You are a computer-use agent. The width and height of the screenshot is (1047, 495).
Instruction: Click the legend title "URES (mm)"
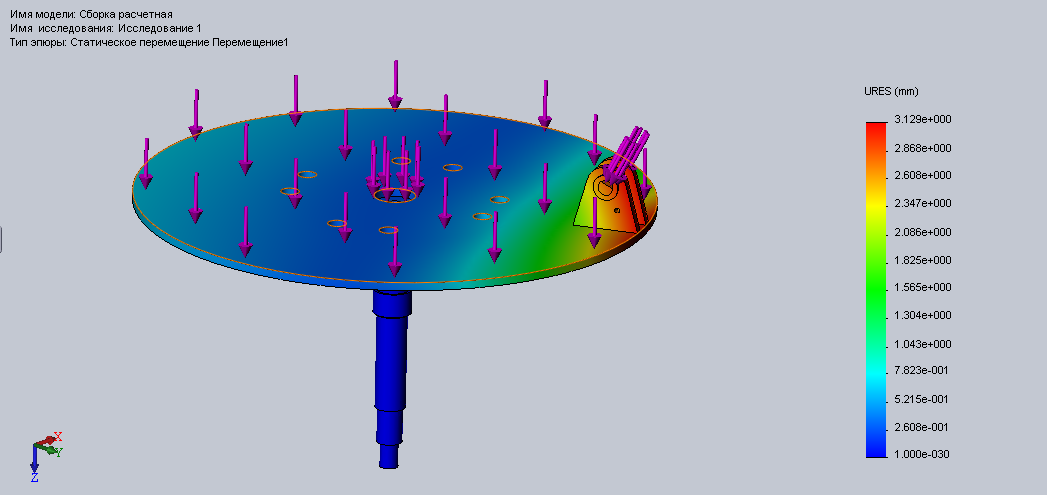point(891,91)
